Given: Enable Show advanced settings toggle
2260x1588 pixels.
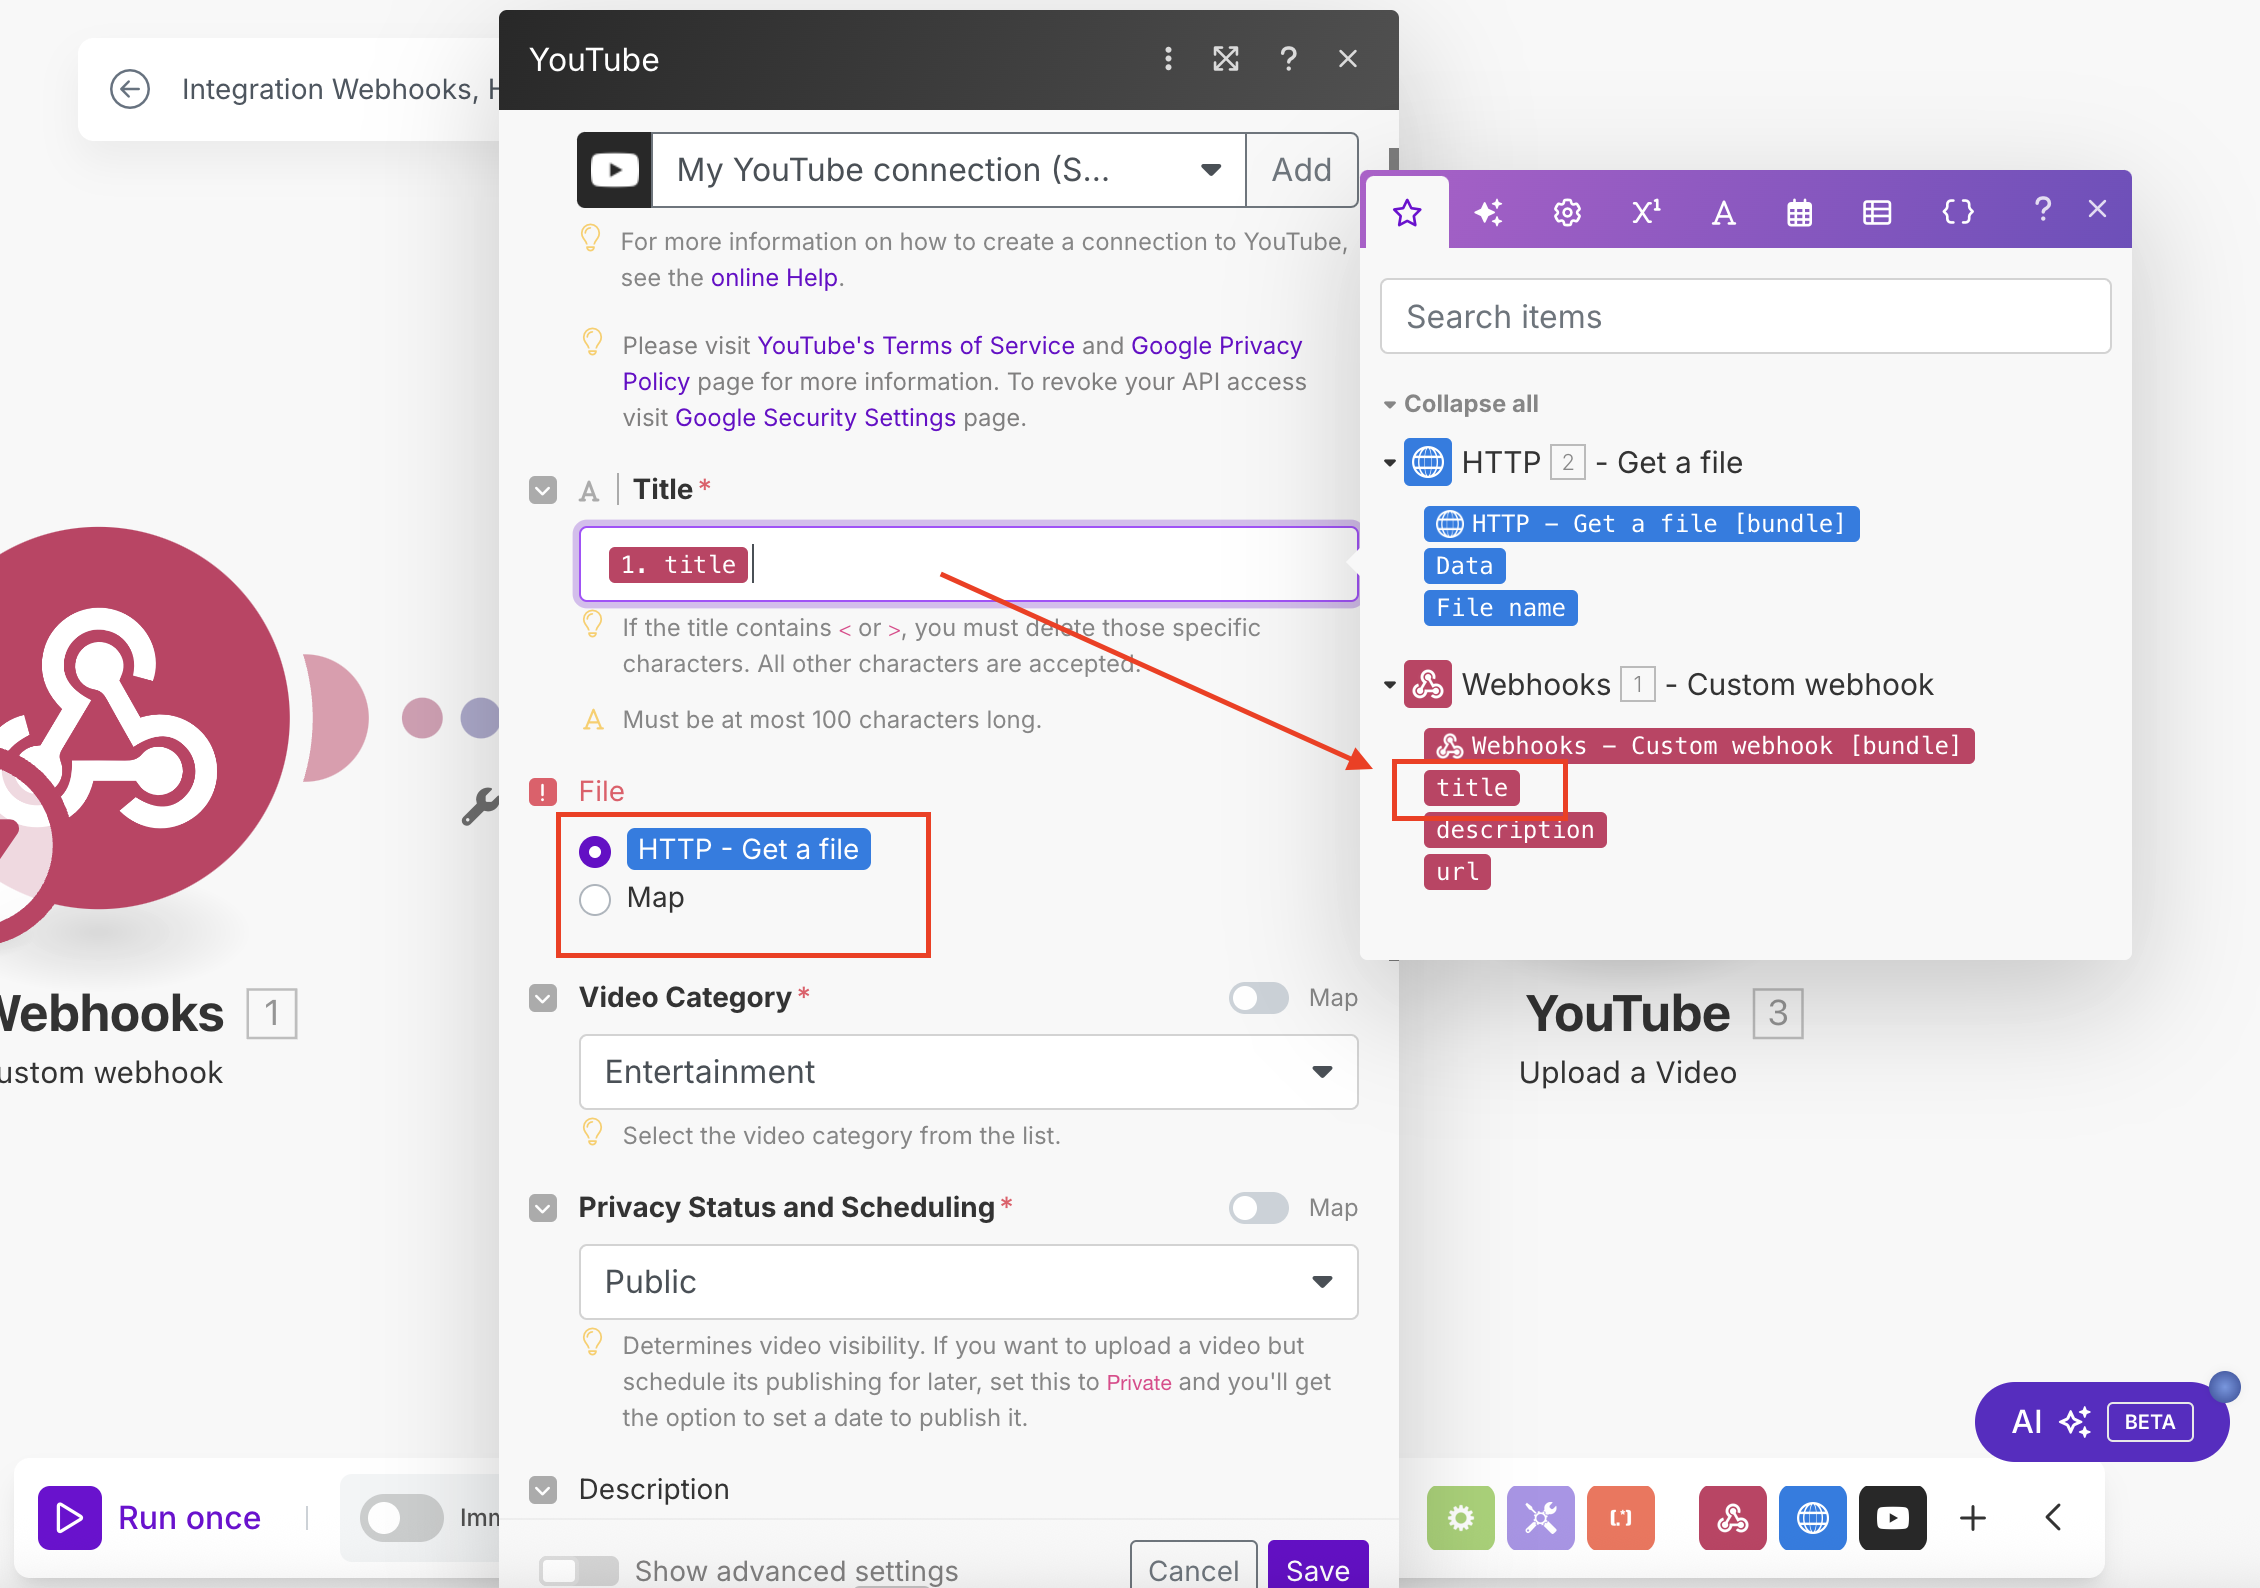Looking at the screenshot, I should 578,1570.
